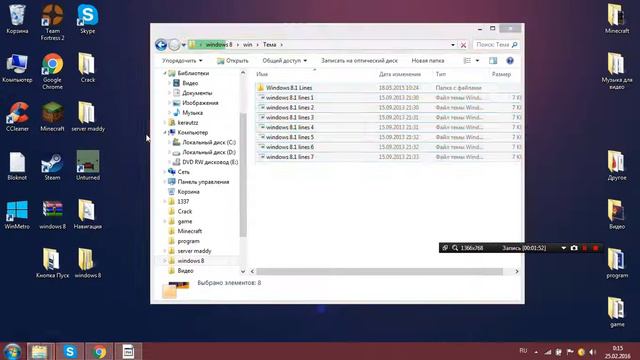Screen dimensions: 640x360
Task: Open the Minecraft block desktop shortcut
Action: pyautogui.click(x=52, y=116)
